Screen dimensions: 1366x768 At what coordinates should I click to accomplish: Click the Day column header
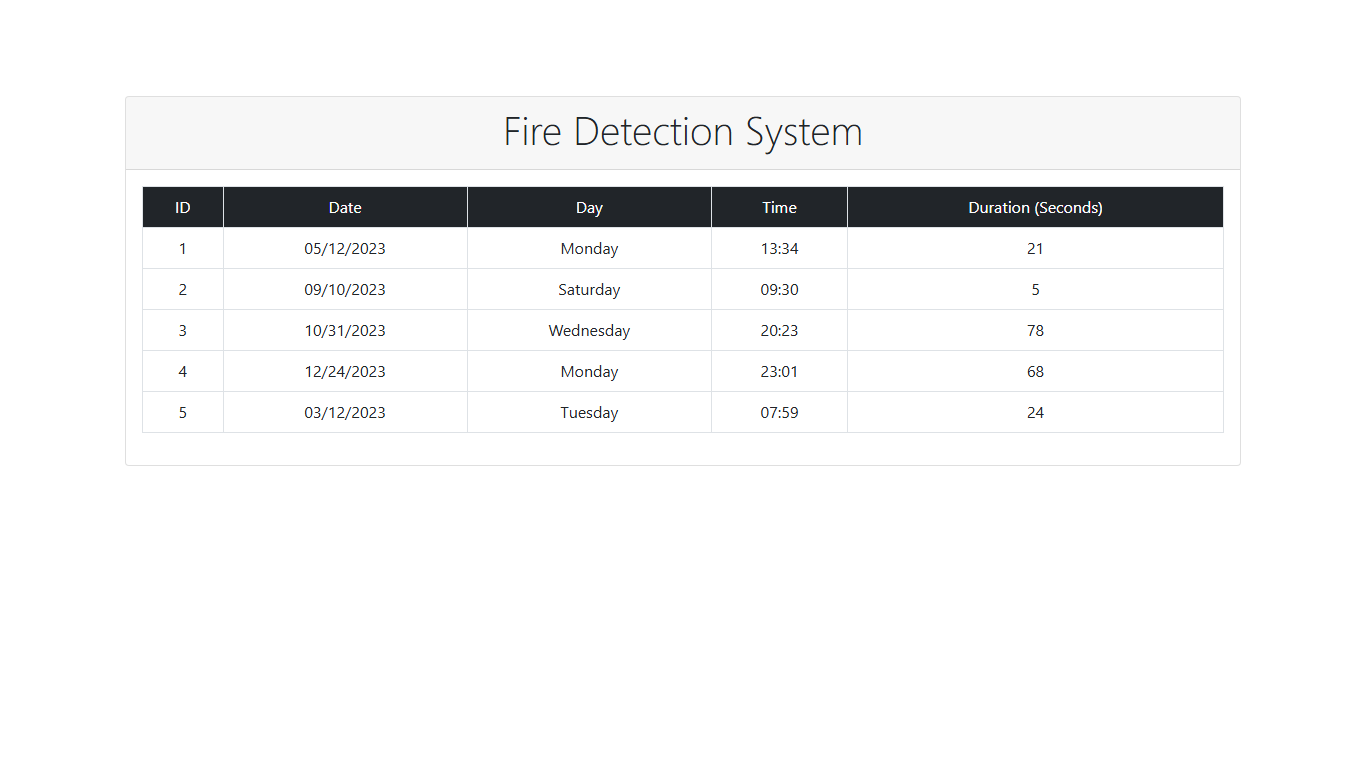[589, 207]
